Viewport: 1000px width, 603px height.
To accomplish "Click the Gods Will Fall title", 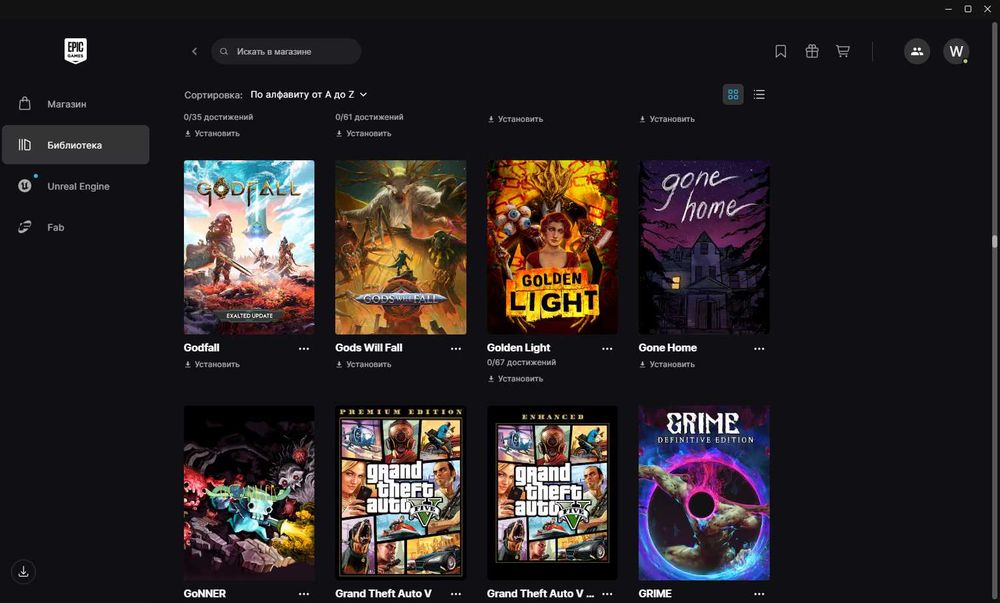I will pos(369,348).
